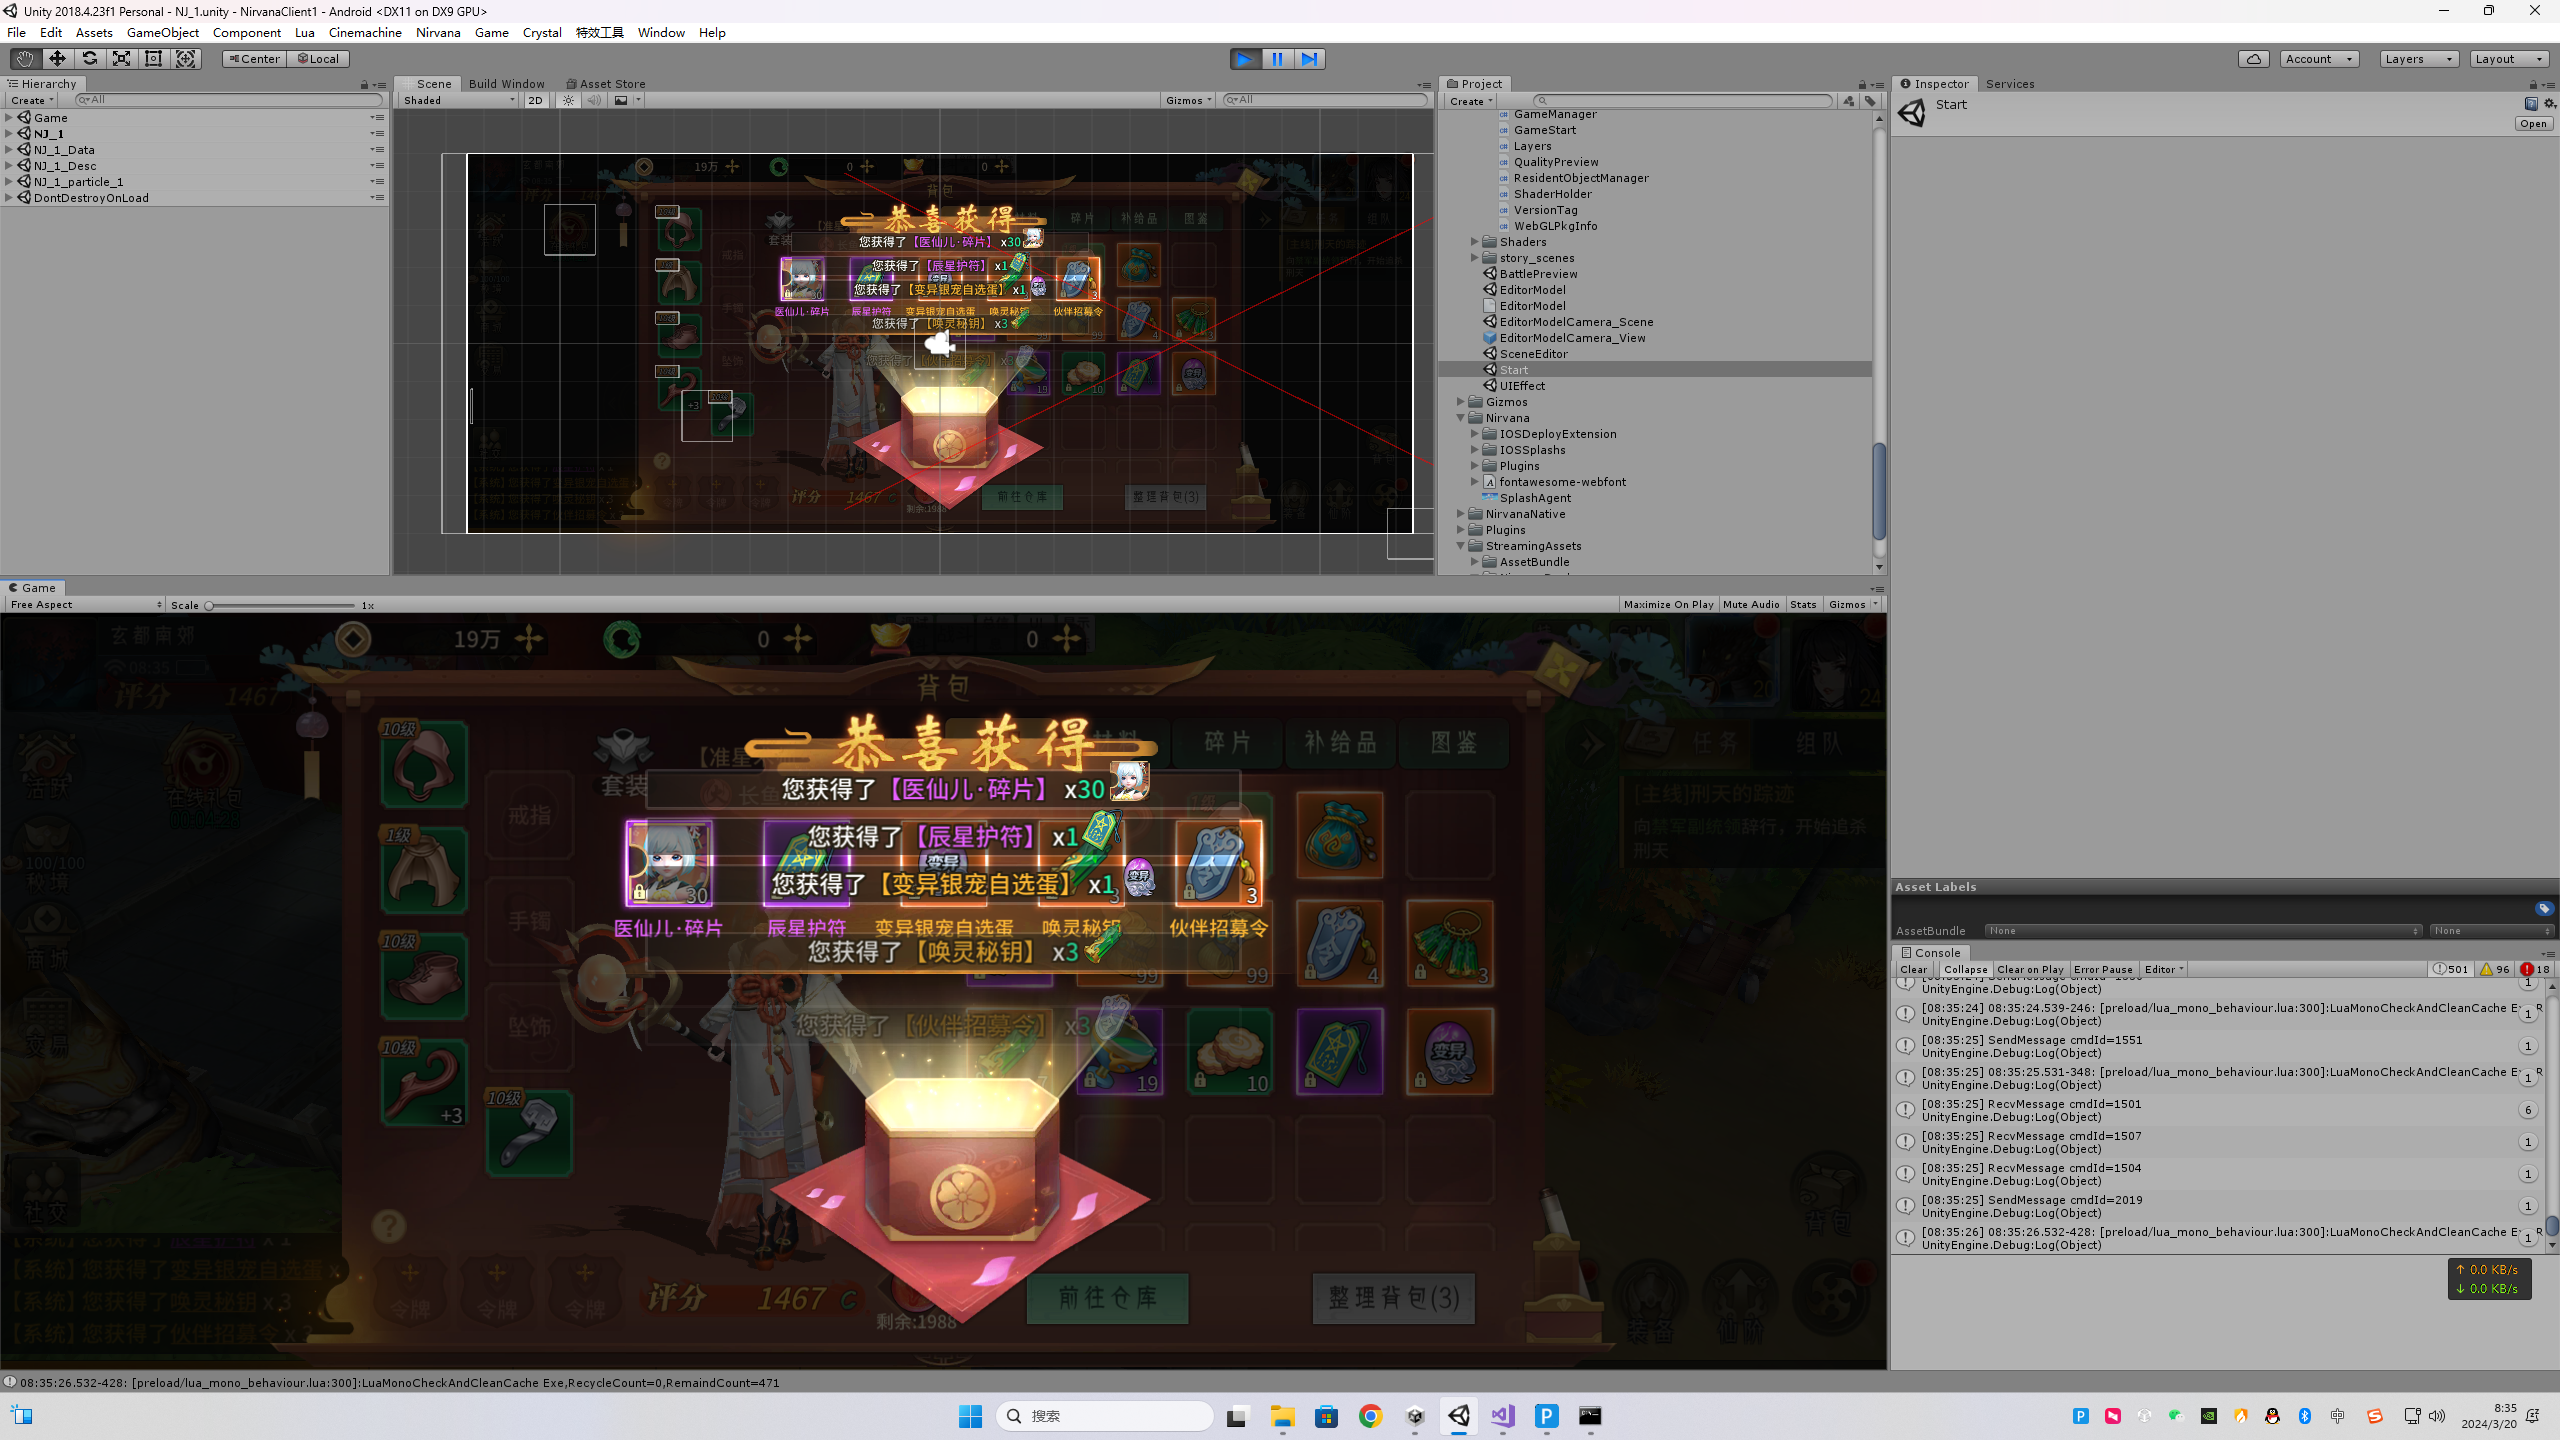Screen dimensions: 2560x1440
Task: Toggle 2D mode in Scene view
Action: tap(535, 100)
